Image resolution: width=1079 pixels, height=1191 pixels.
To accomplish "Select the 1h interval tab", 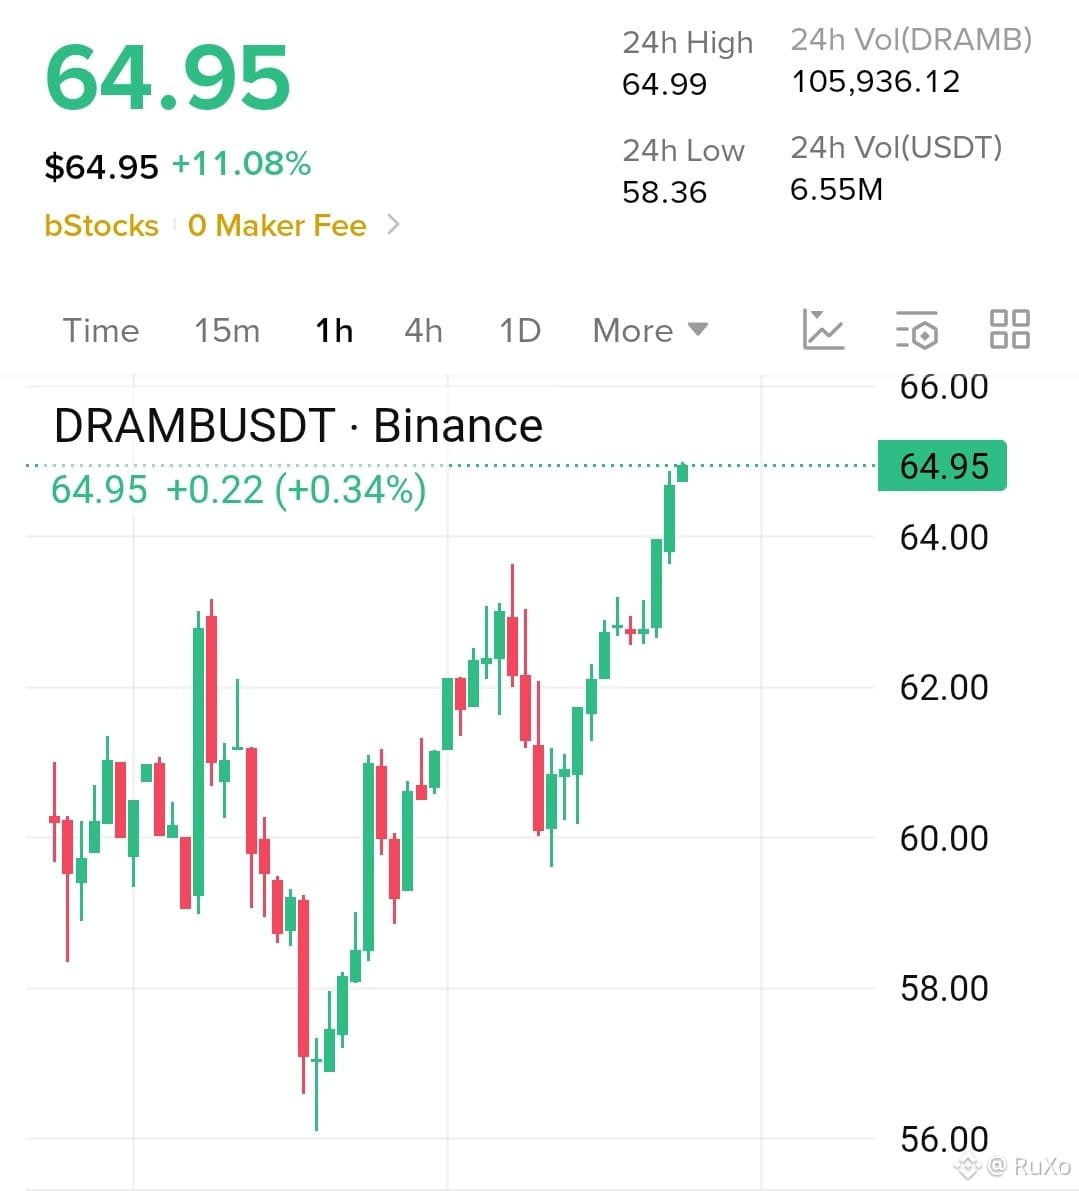I will coord(334,330).
